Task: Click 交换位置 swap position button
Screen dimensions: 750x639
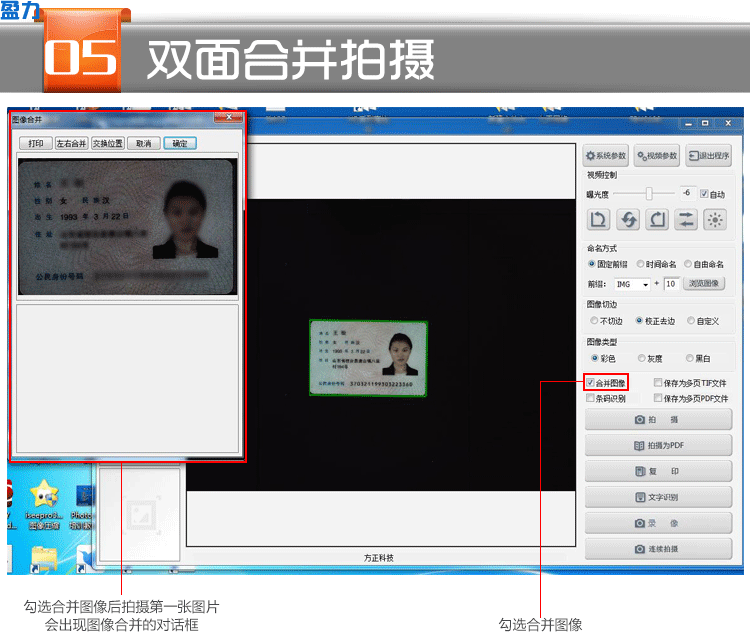Action: 108,143
